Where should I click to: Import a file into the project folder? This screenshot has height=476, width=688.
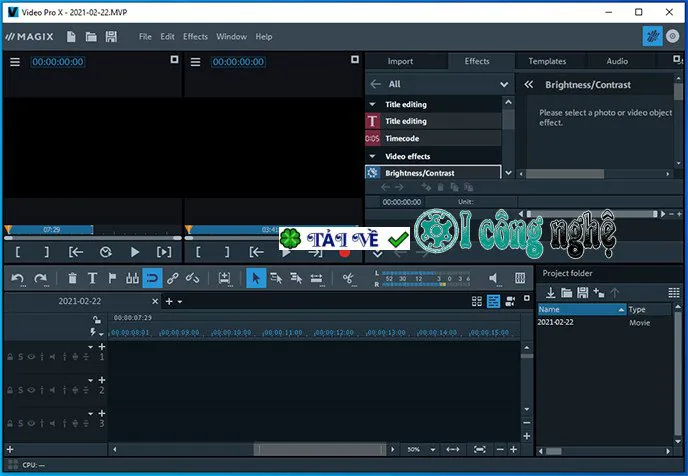pos(550,293)
